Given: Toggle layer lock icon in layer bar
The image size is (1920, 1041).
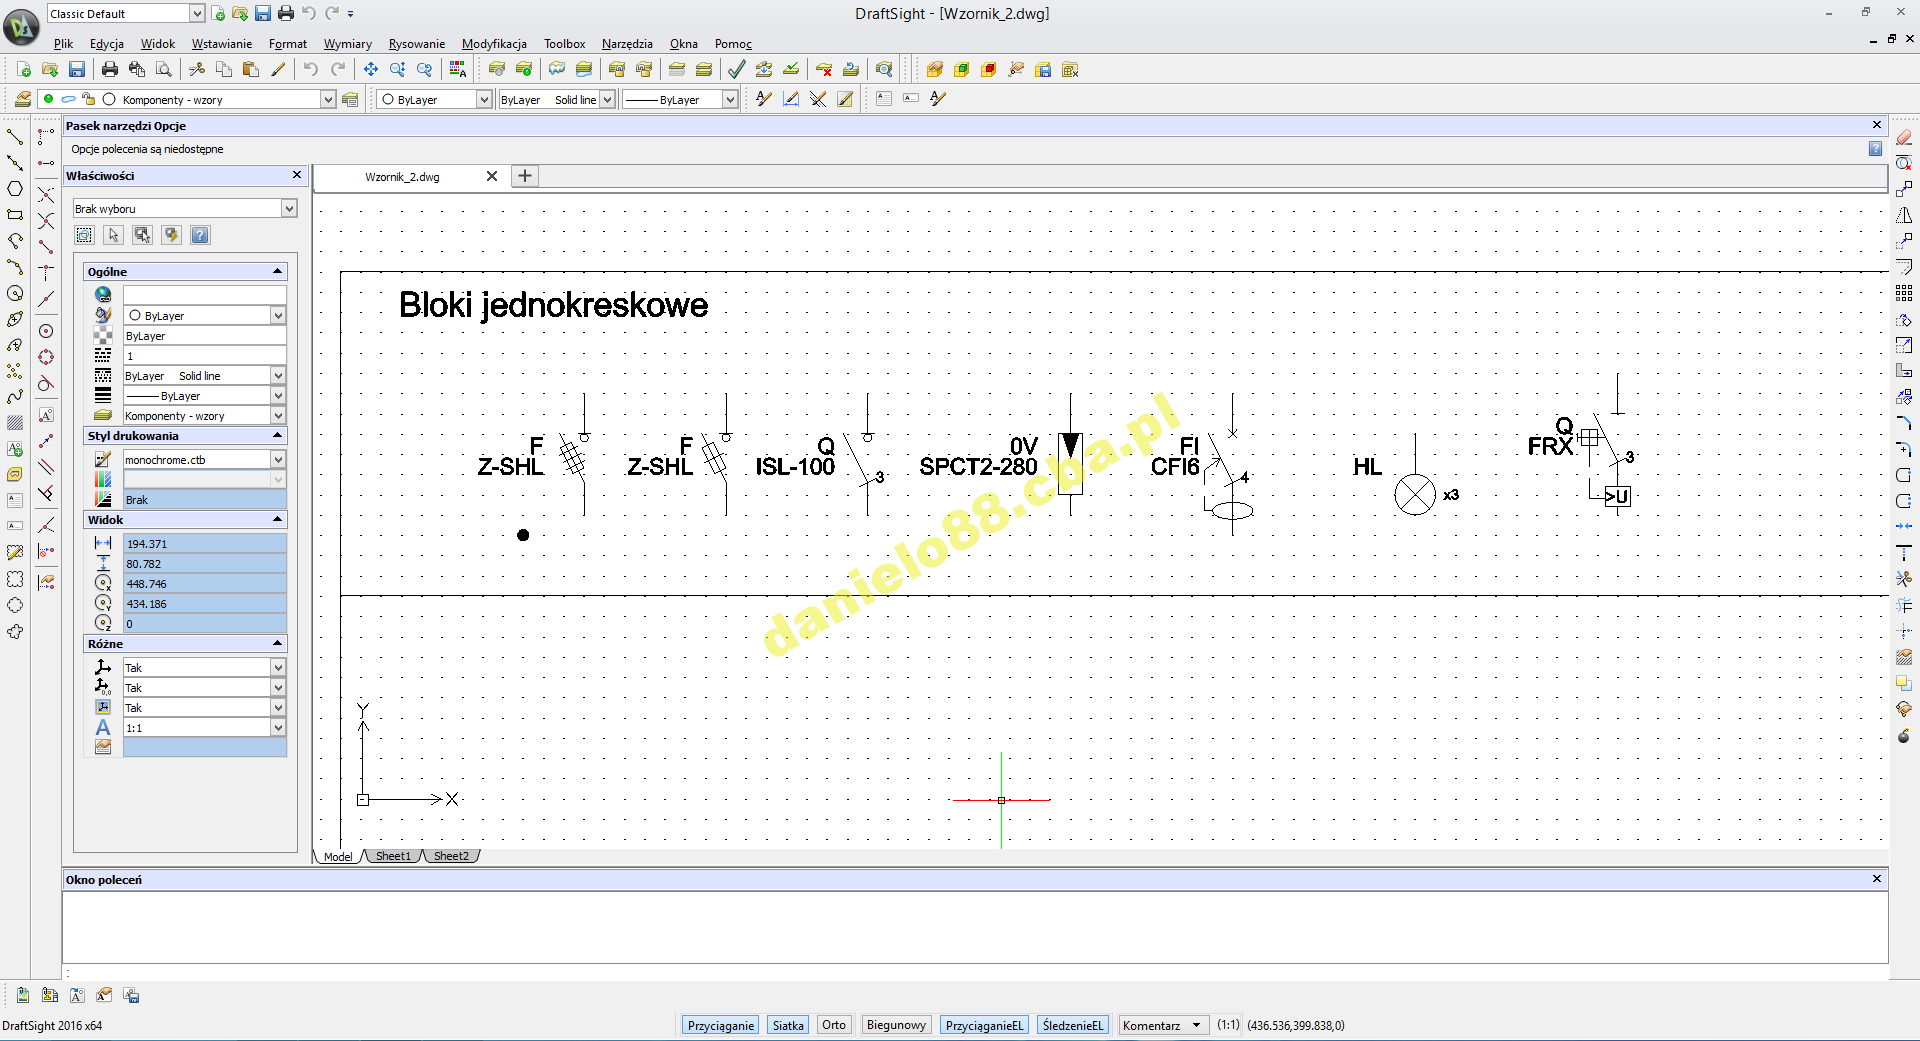Looking at the screenshot, I should click(88, 99).
